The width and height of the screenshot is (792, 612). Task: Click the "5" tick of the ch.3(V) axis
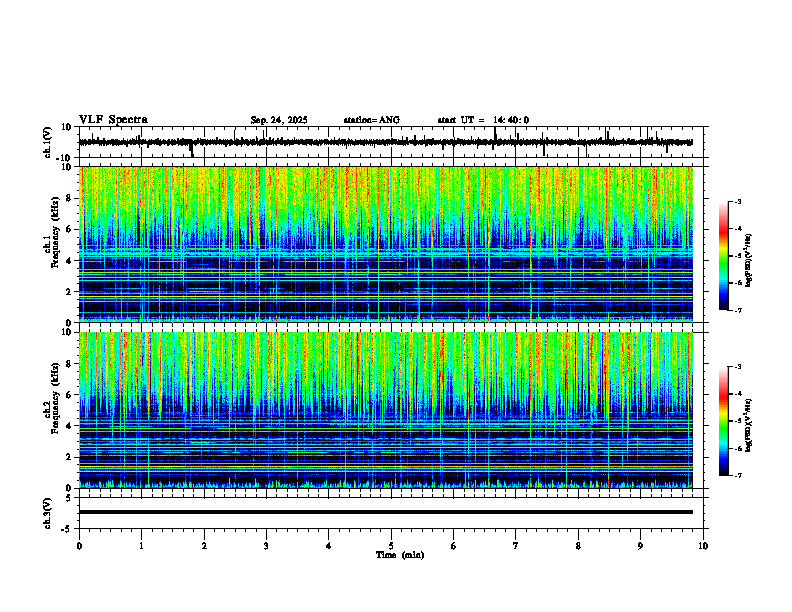[70, 498]
